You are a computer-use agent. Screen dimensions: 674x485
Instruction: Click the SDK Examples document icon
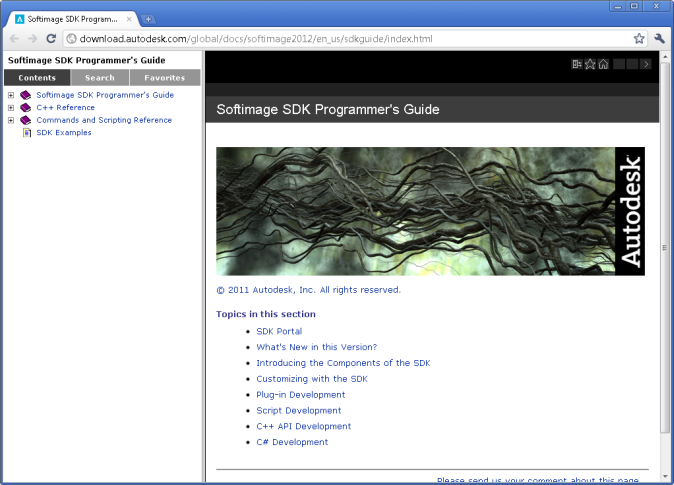click(26, 133)
